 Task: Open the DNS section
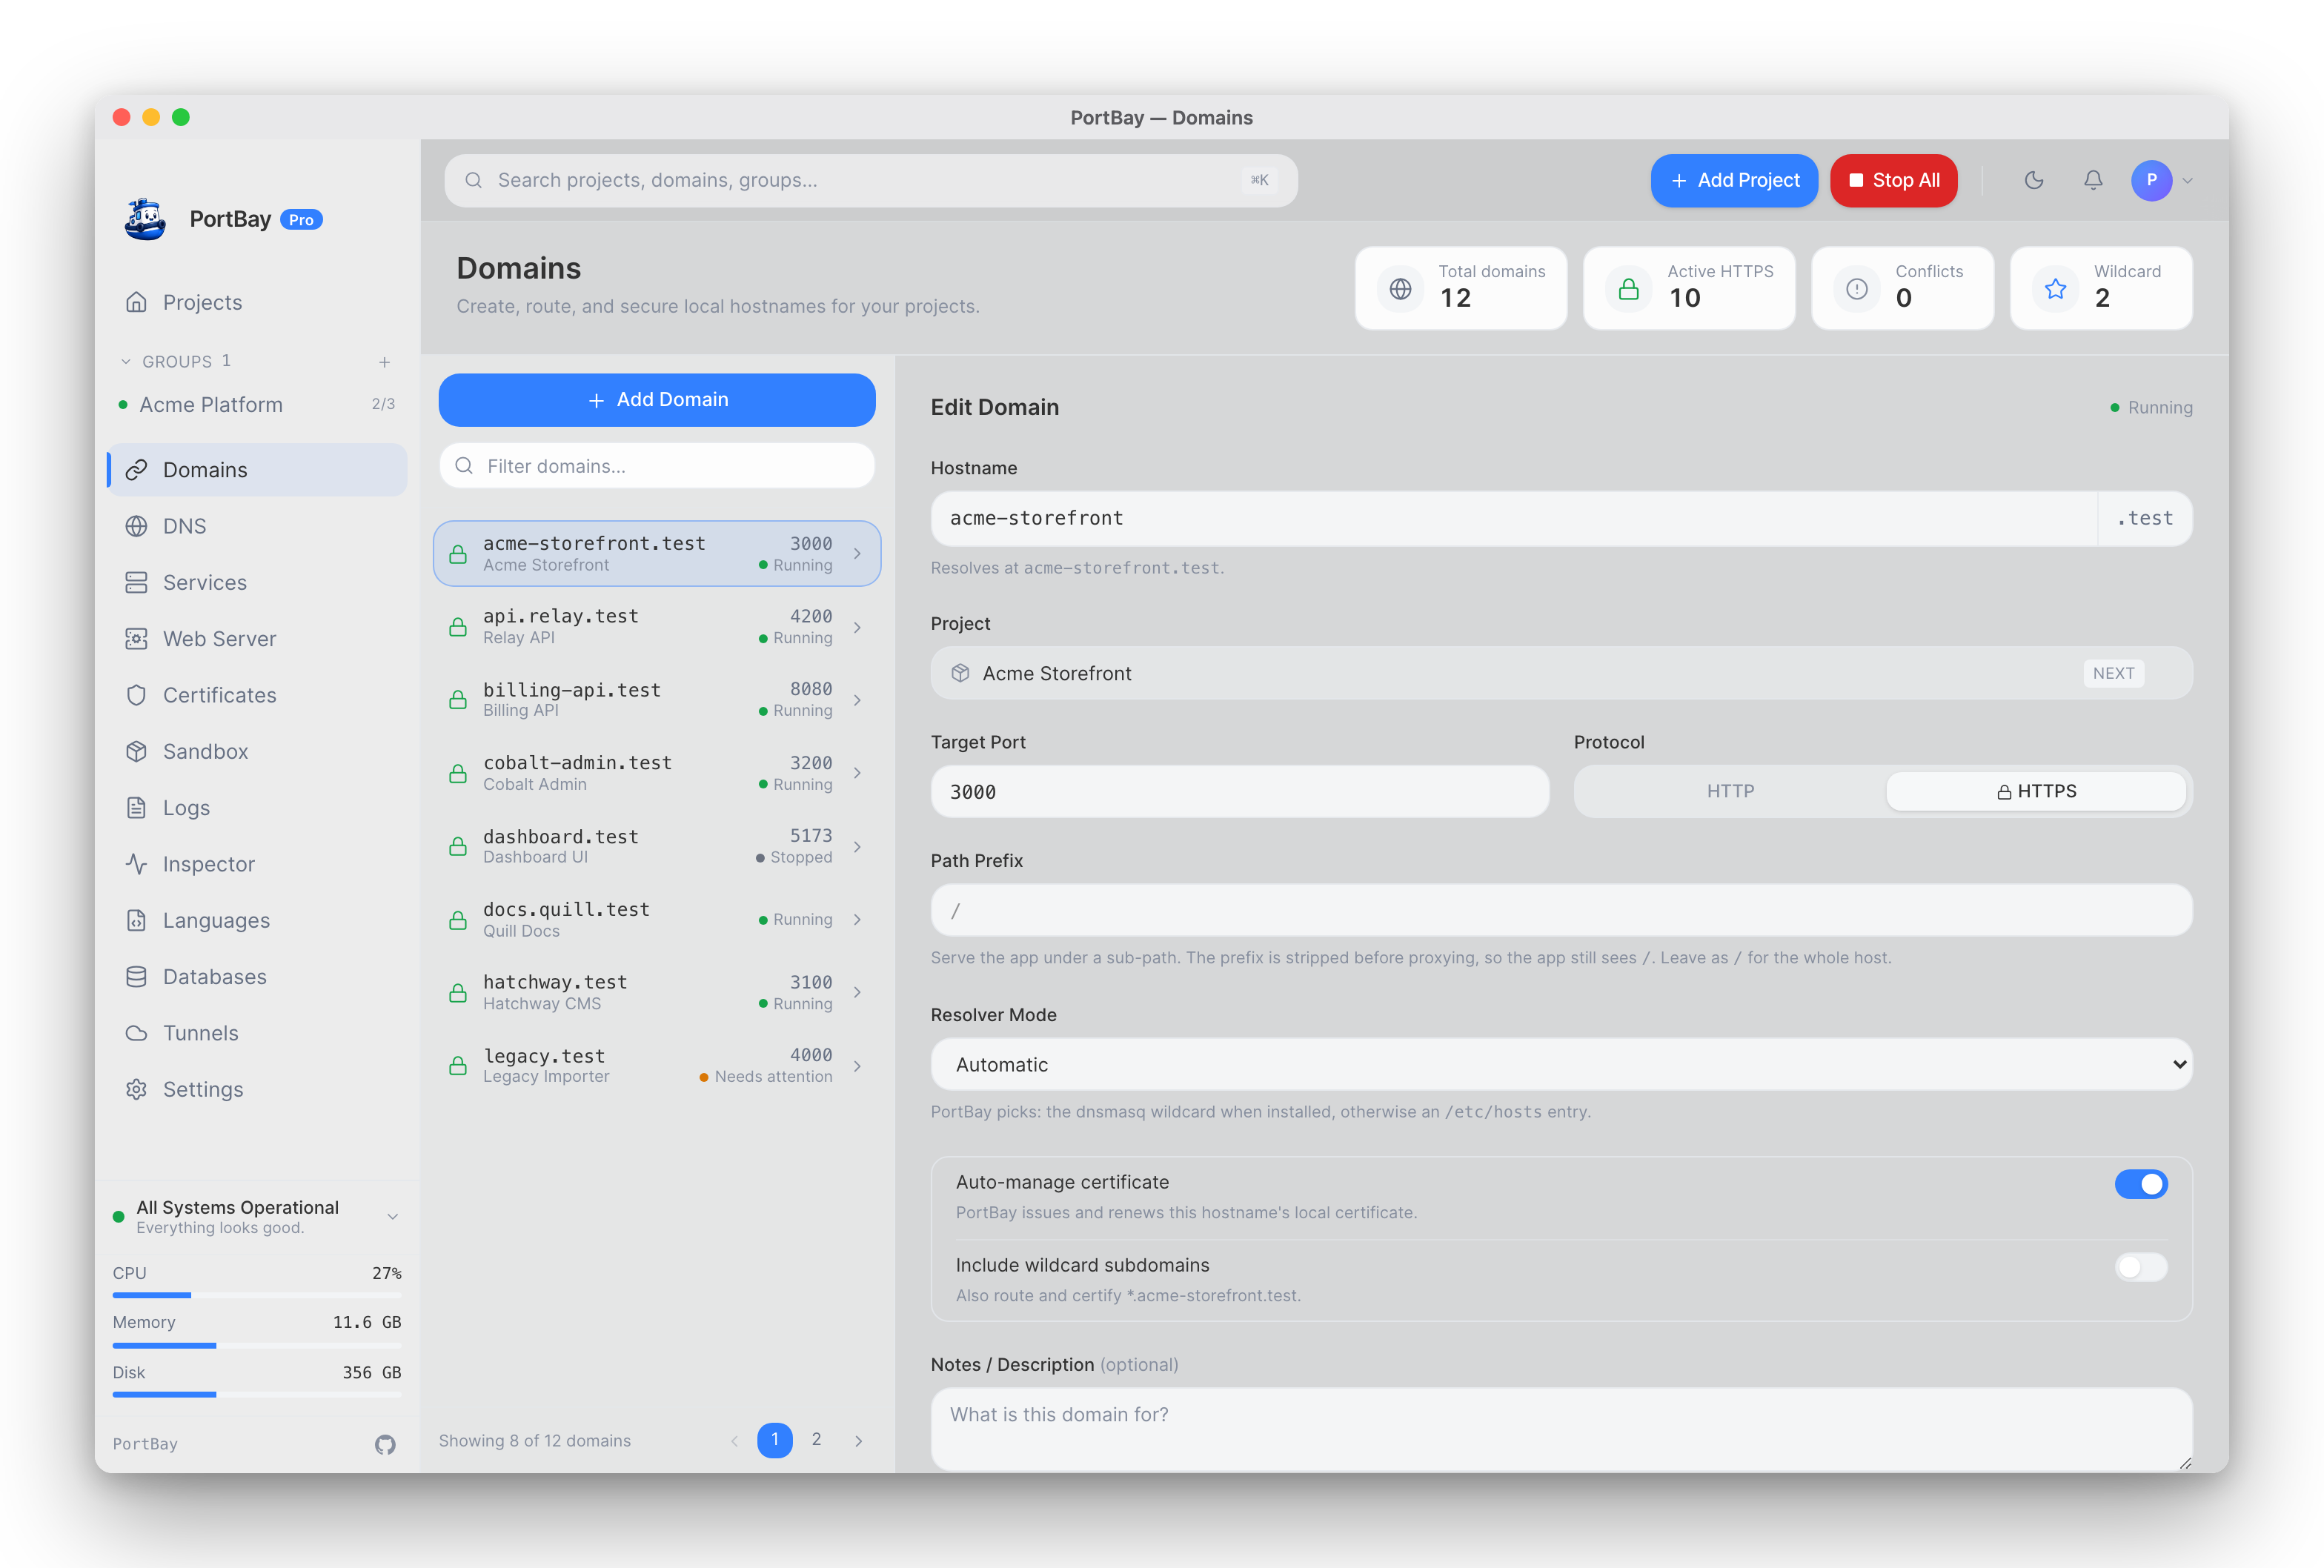tap(257, 526)
